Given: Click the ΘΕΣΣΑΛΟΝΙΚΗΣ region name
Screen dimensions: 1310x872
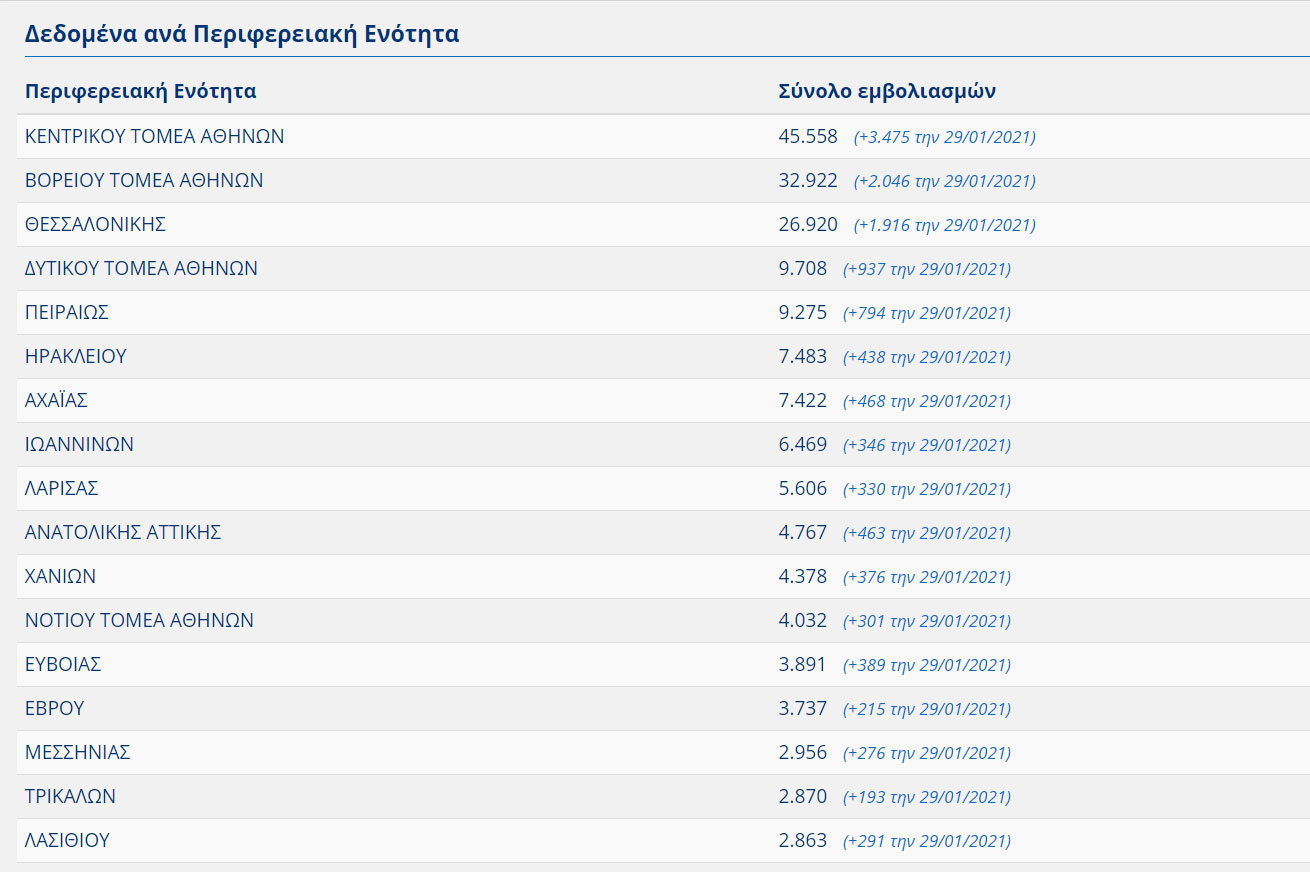Looking at the screenshot, I should (95, 225).
